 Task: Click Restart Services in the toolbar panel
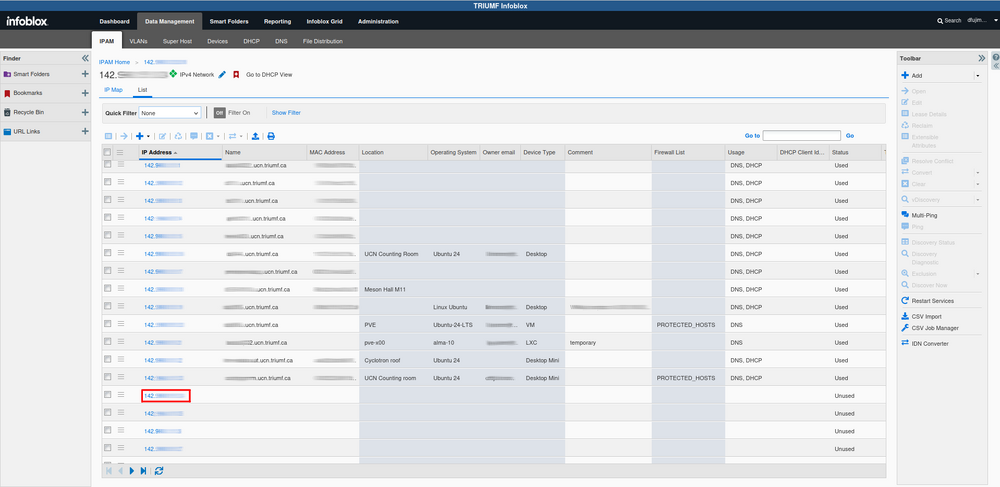click(932, 301)
